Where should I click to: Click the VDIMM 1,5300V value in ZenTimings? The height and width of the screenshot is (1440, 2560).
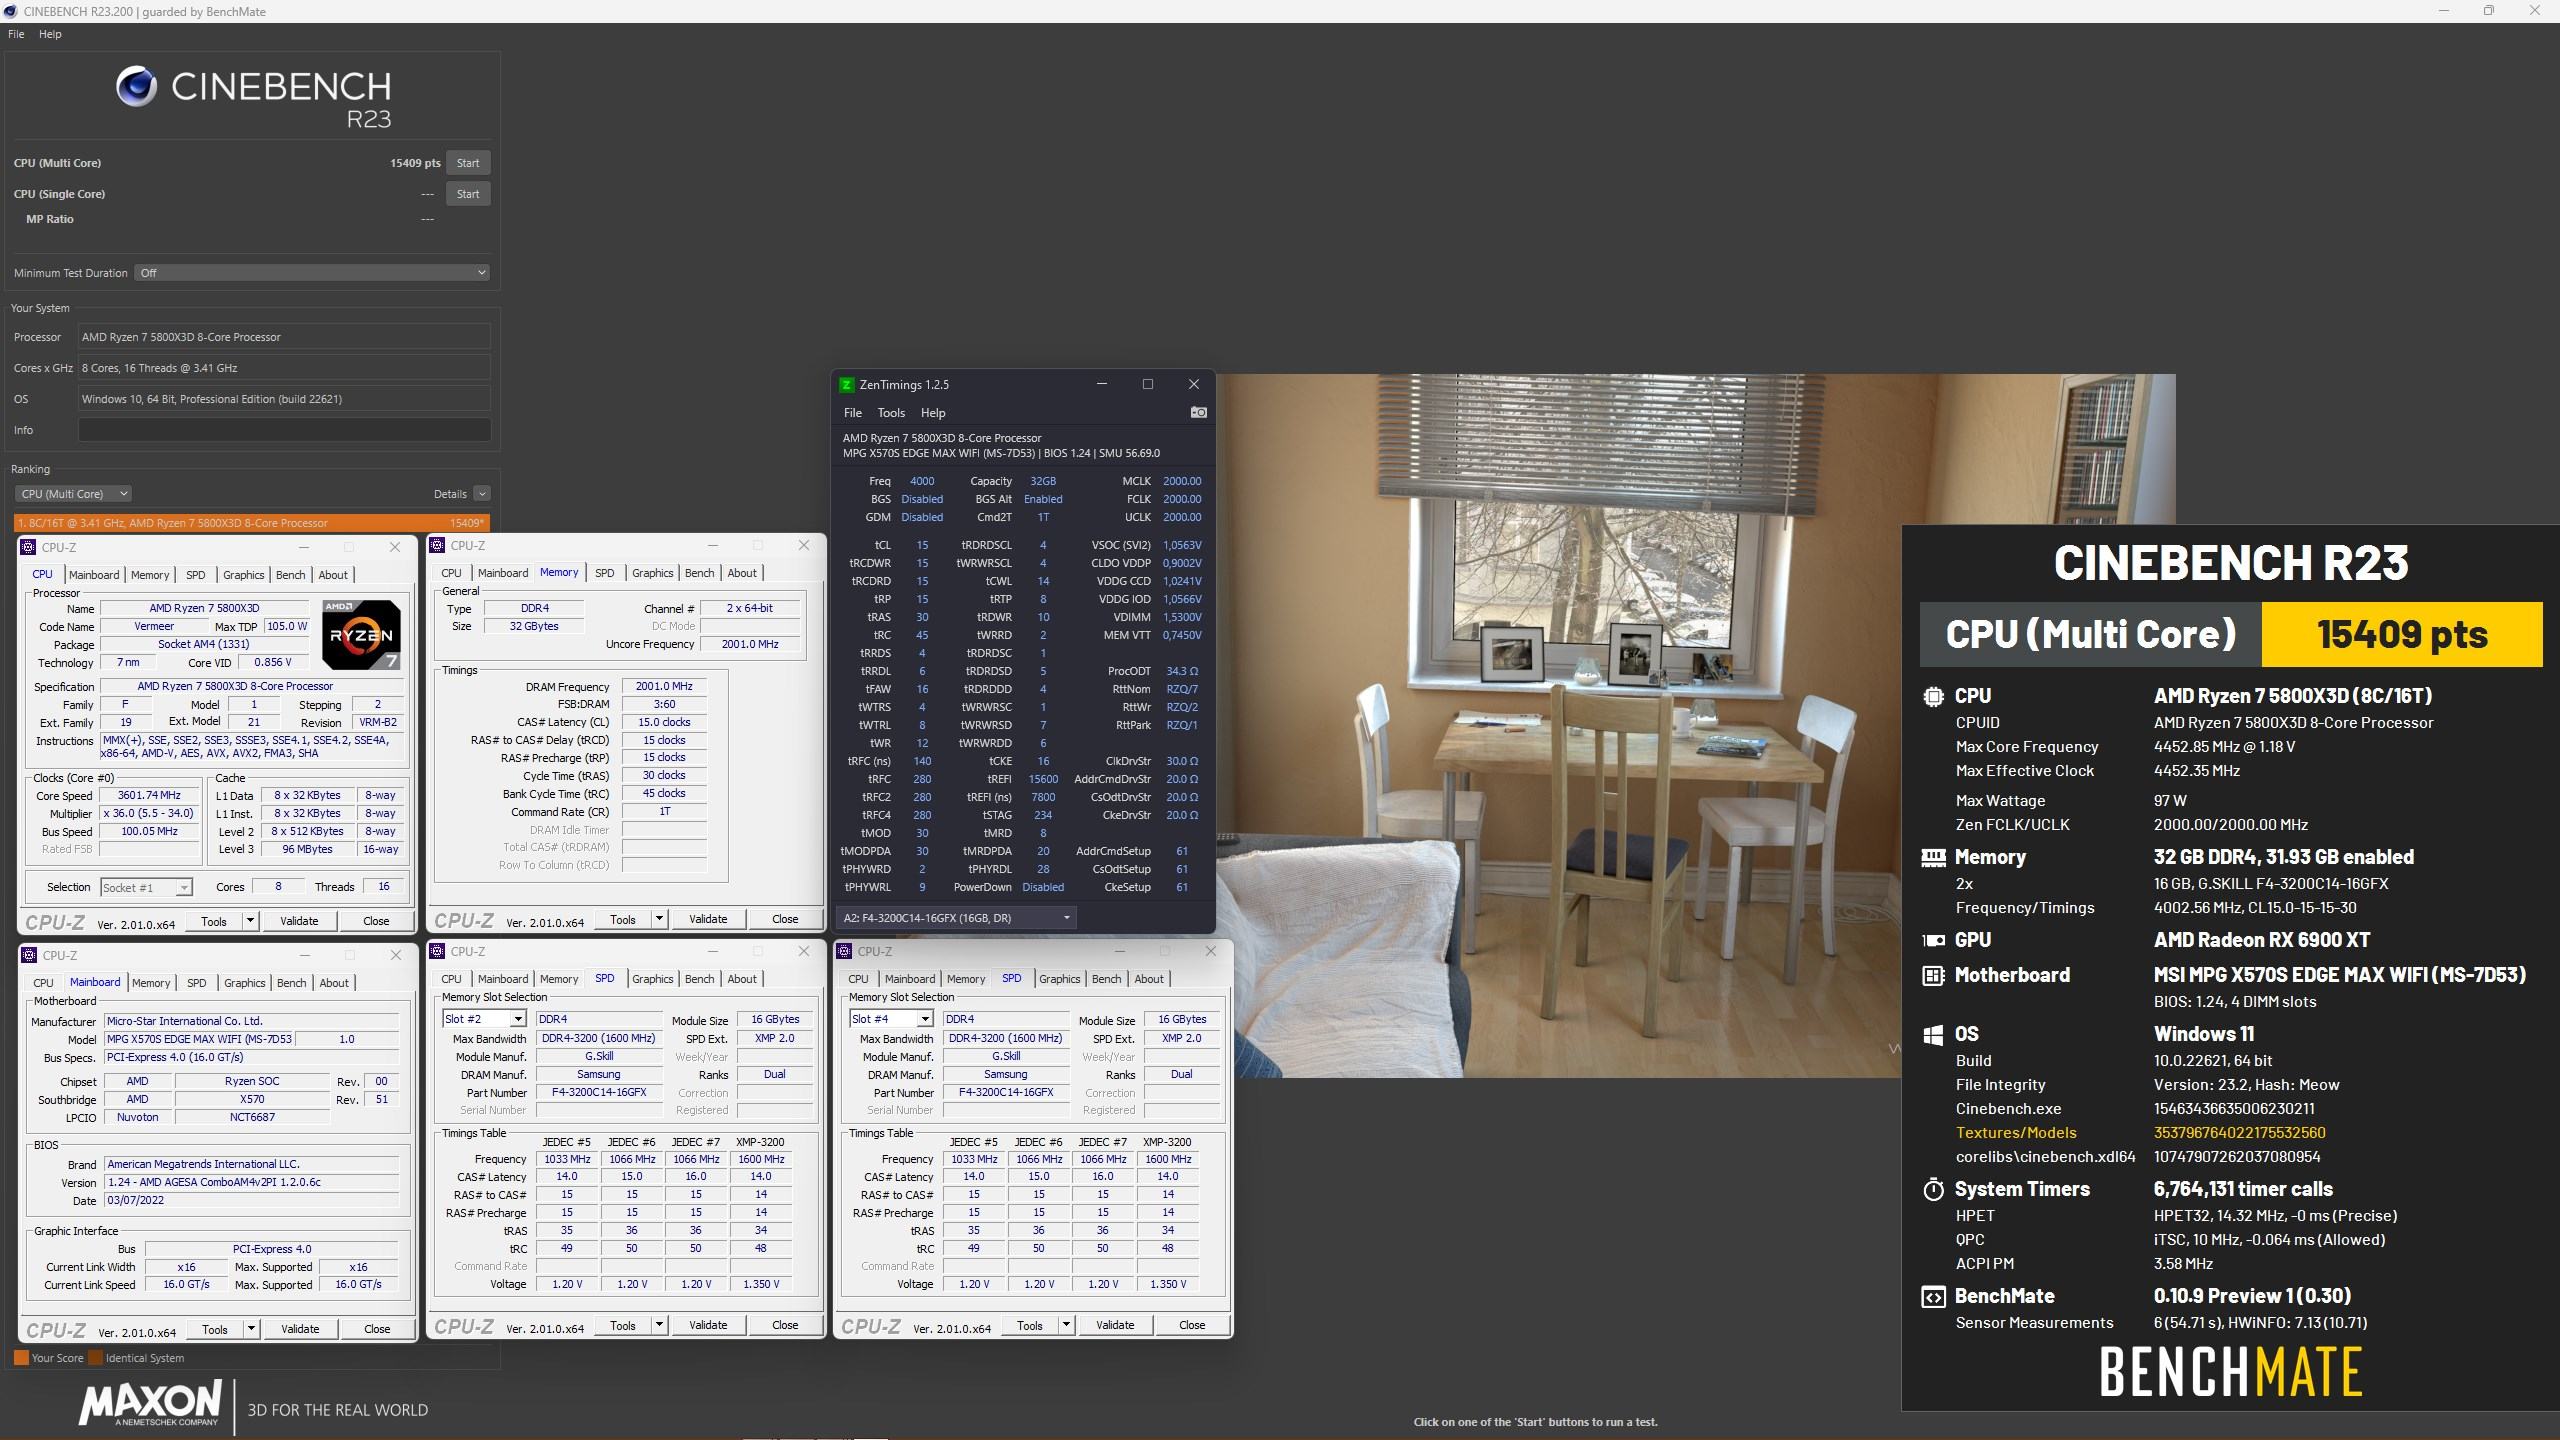(1182, 617)
